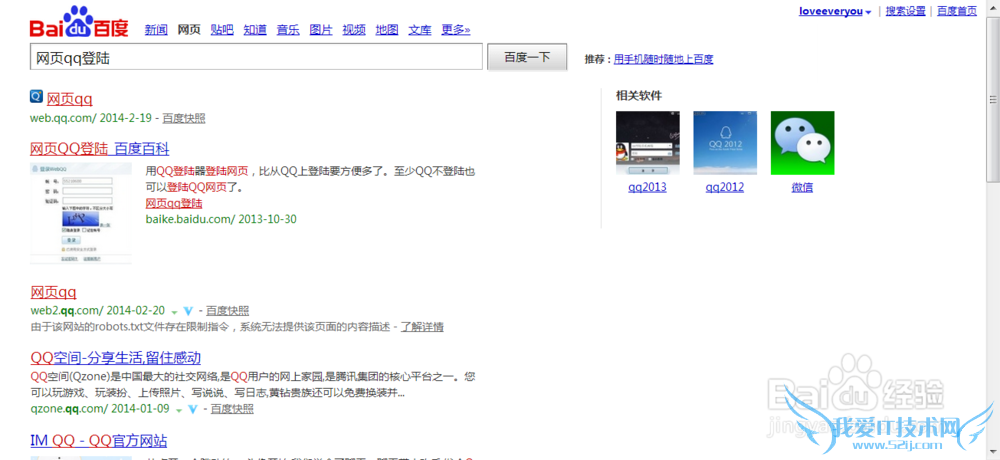Open the loveeveryou account dropdown

point(835,11)
